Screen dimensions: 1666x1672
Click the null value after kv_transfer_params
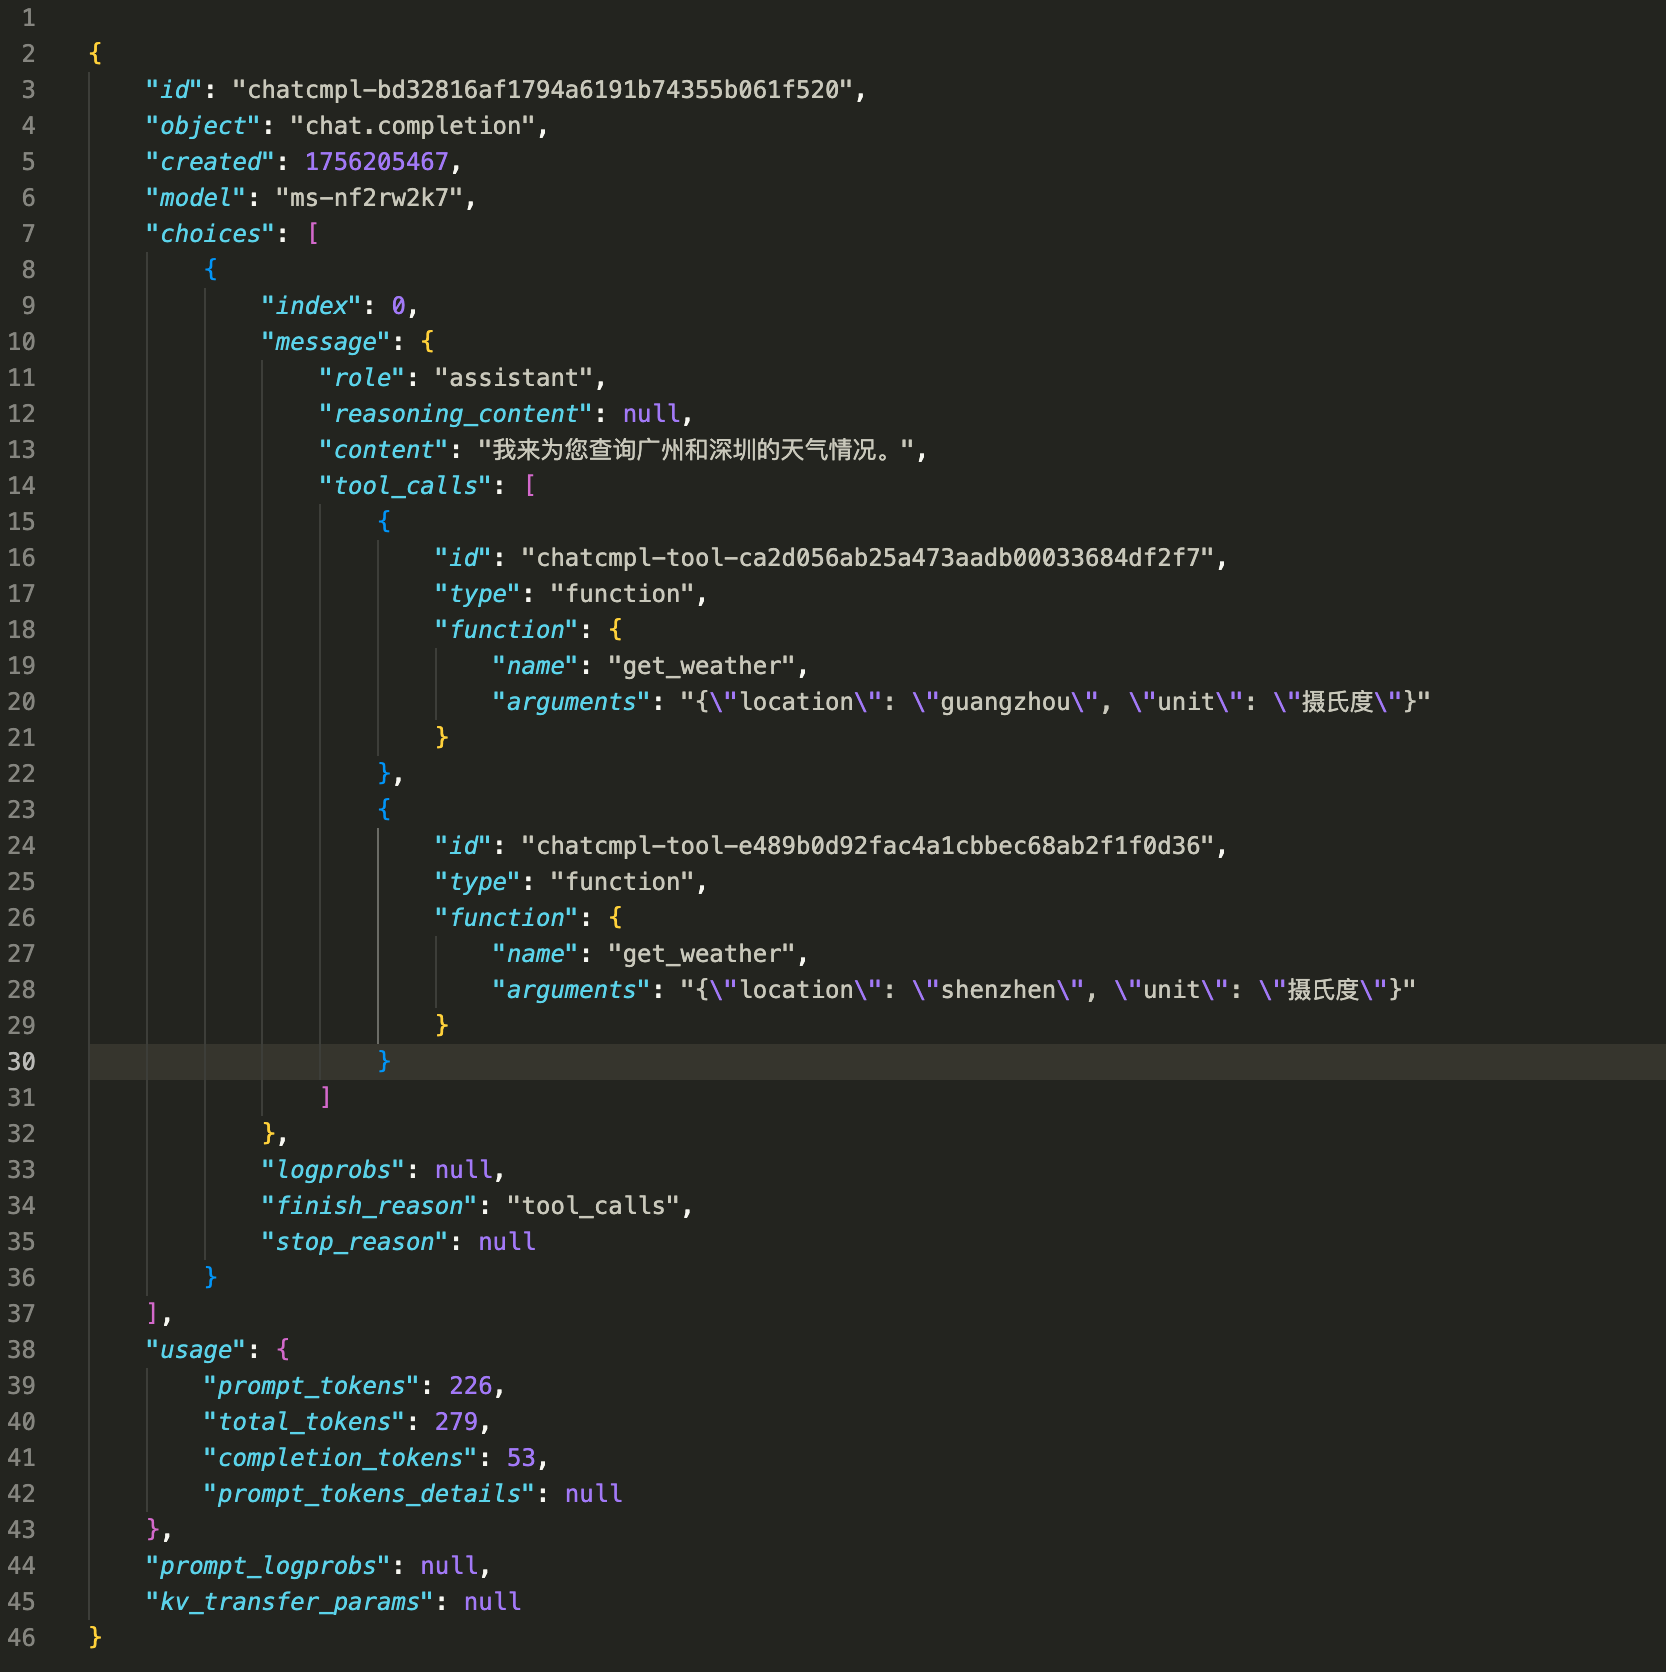[492, 1602]
